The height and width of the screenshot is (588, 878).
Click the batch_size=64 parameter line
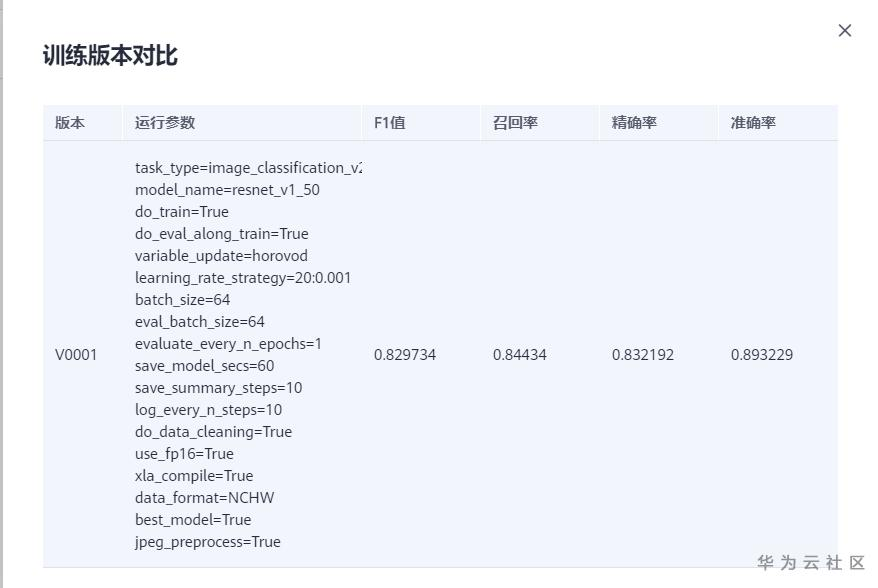coord(183,300)
